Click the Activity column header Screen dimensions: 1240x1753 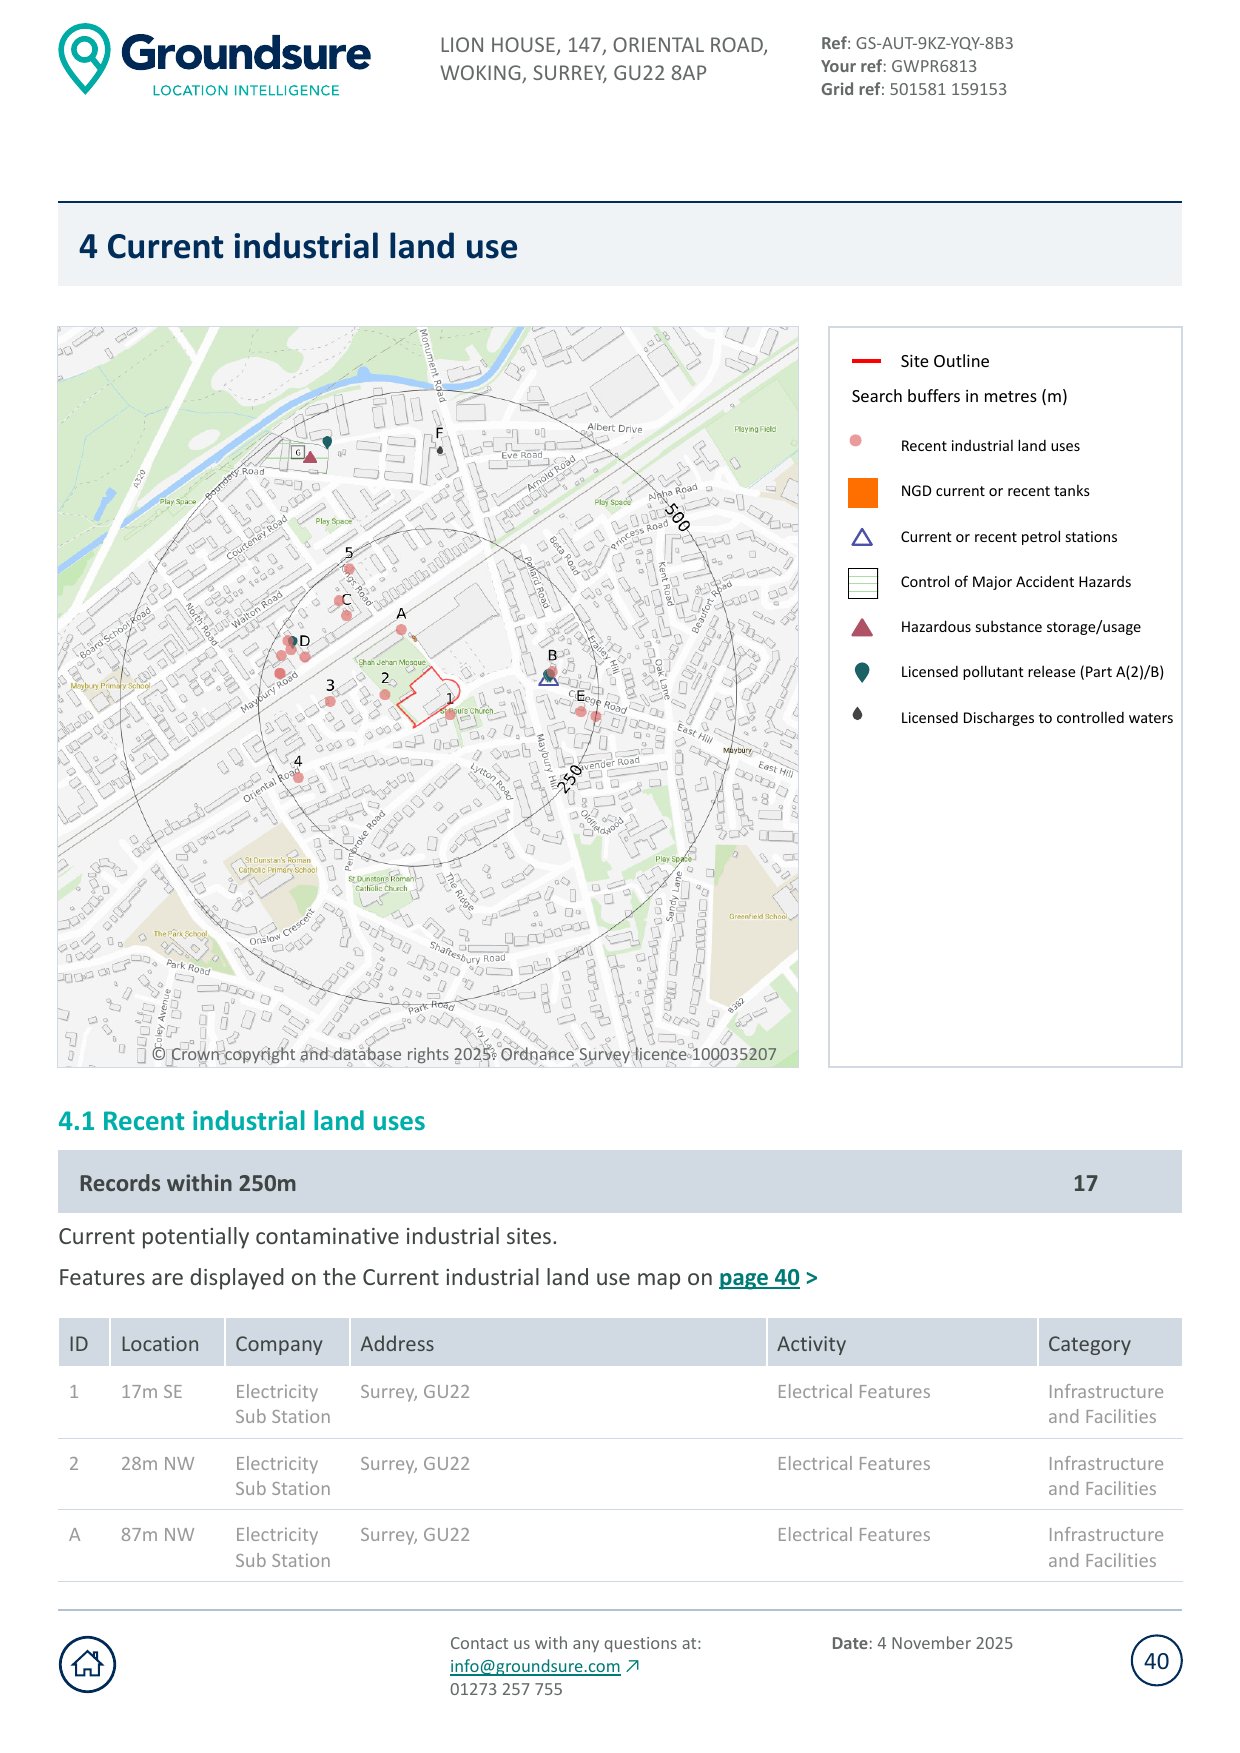click(811, 1344)
